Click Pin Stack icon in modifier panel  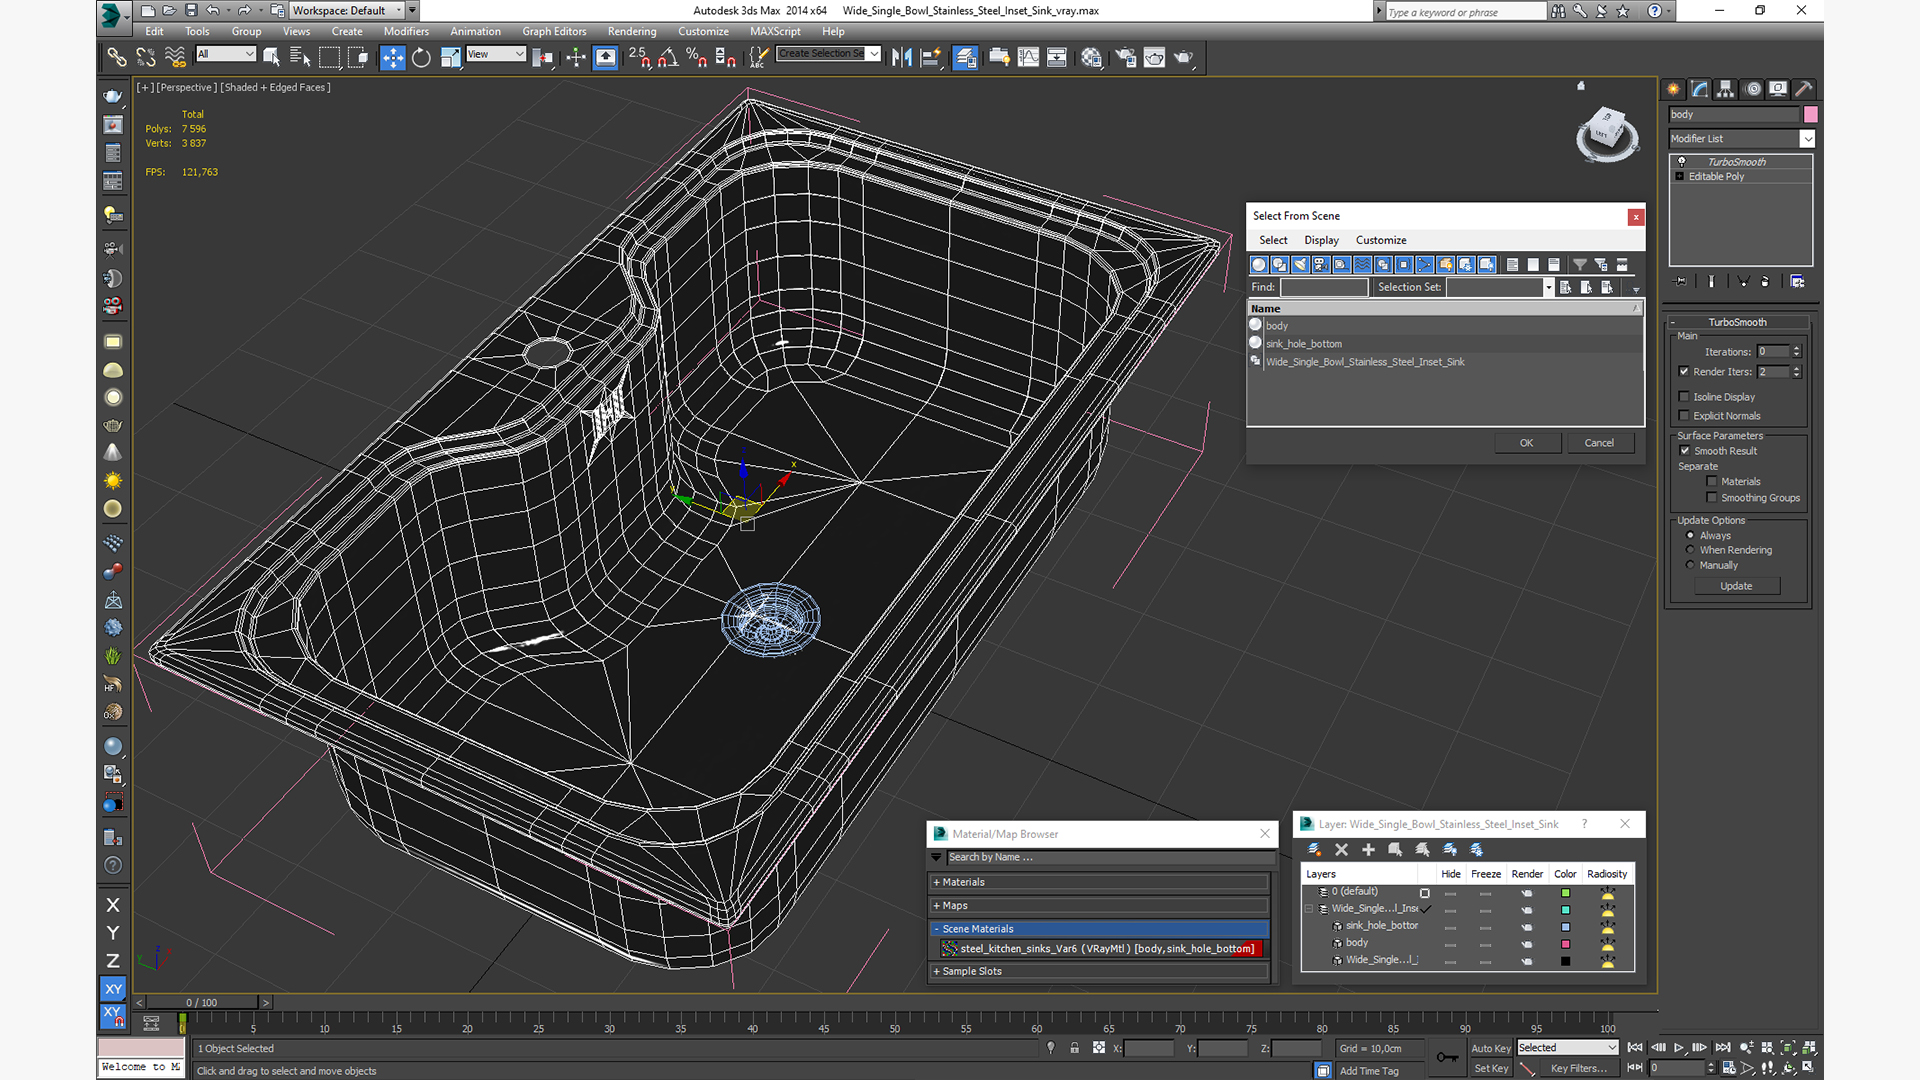click(x=1681, y=282)
